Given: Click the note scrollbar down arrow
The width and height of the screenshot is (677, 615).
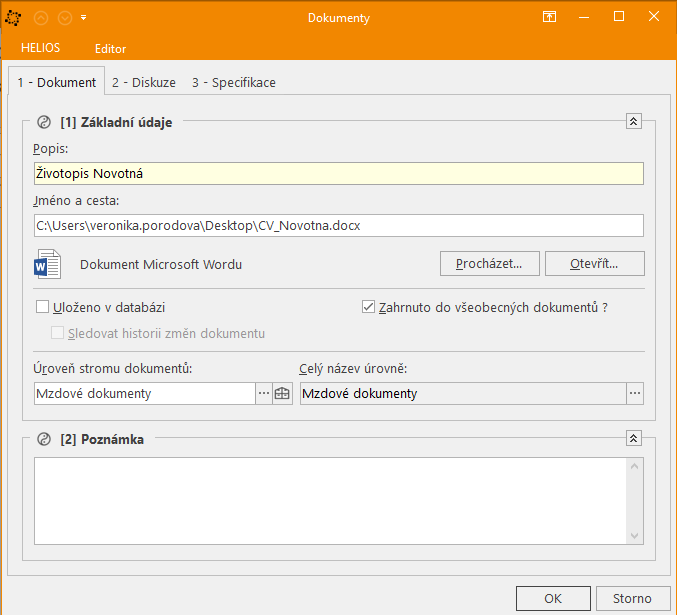Looking at the screenshot, I should pyautogui.click(x=634, y=536).
